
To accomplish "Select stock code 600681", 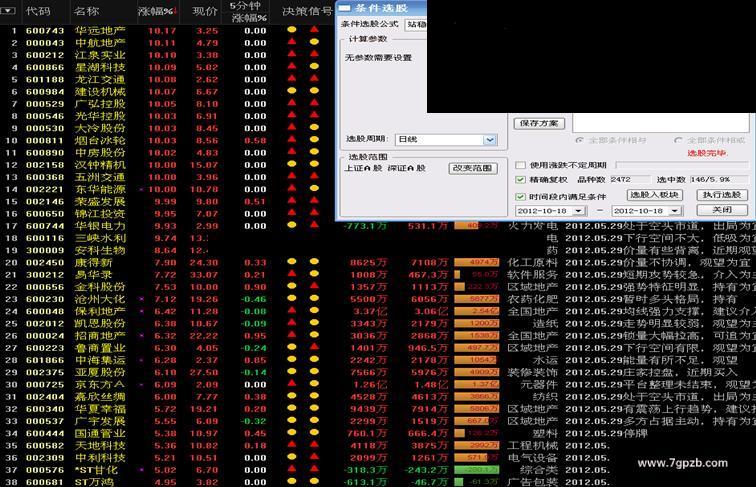I will click(45, 482).
